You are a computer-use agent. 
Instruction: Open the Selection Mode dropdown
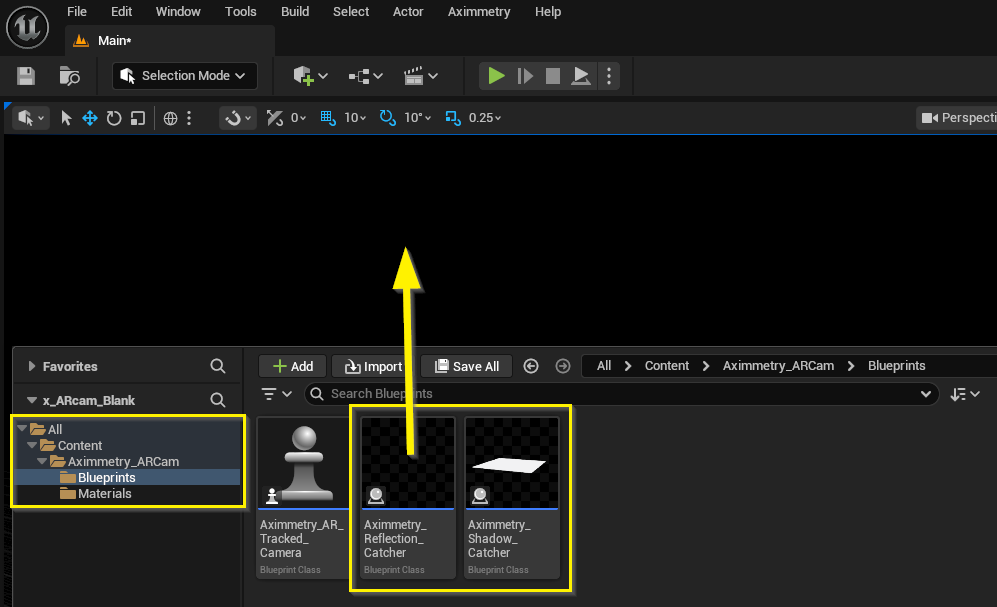pos(185,76)
